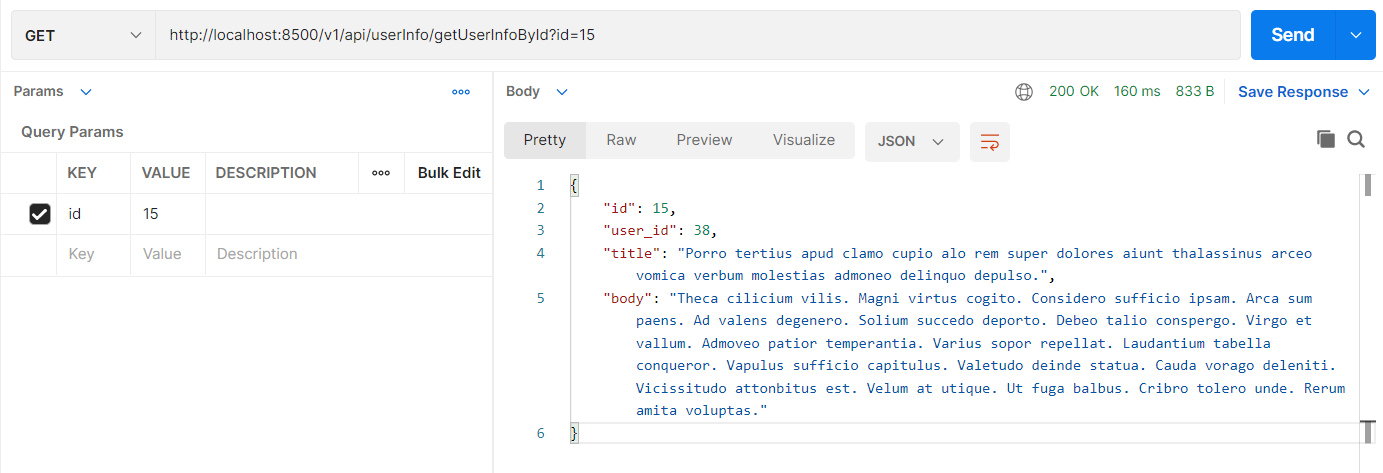The width and height of the screenshot is (1383, 473).
Task: Open Params panel three-dots options
Action: 461,92
